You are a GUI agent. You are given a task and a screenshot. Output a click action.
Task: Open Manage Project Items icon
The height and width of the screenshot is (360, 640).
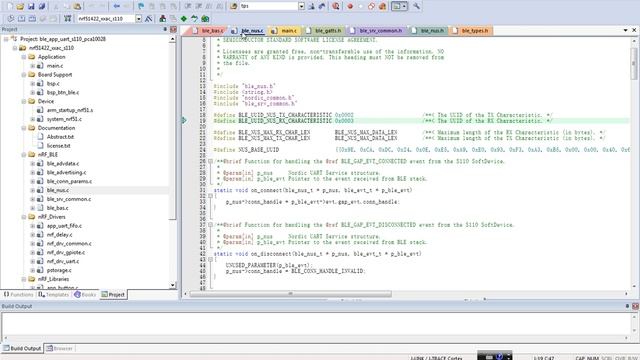tap(162, 18)
